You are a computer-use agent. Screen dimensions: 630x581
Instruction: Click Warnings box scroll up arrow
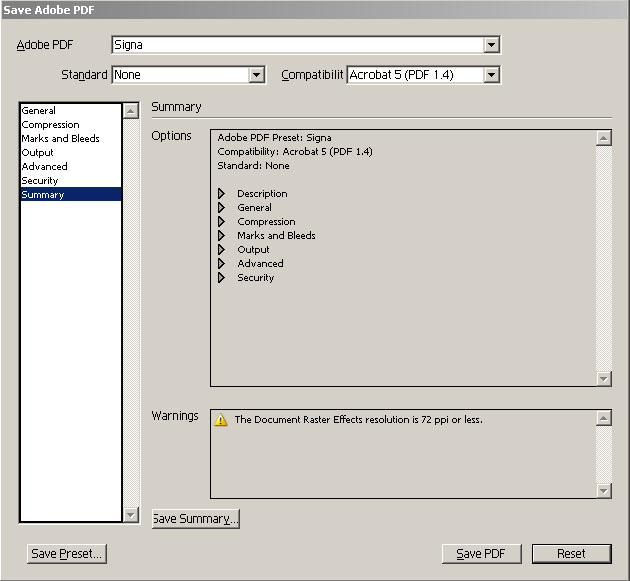coord(603,418)
